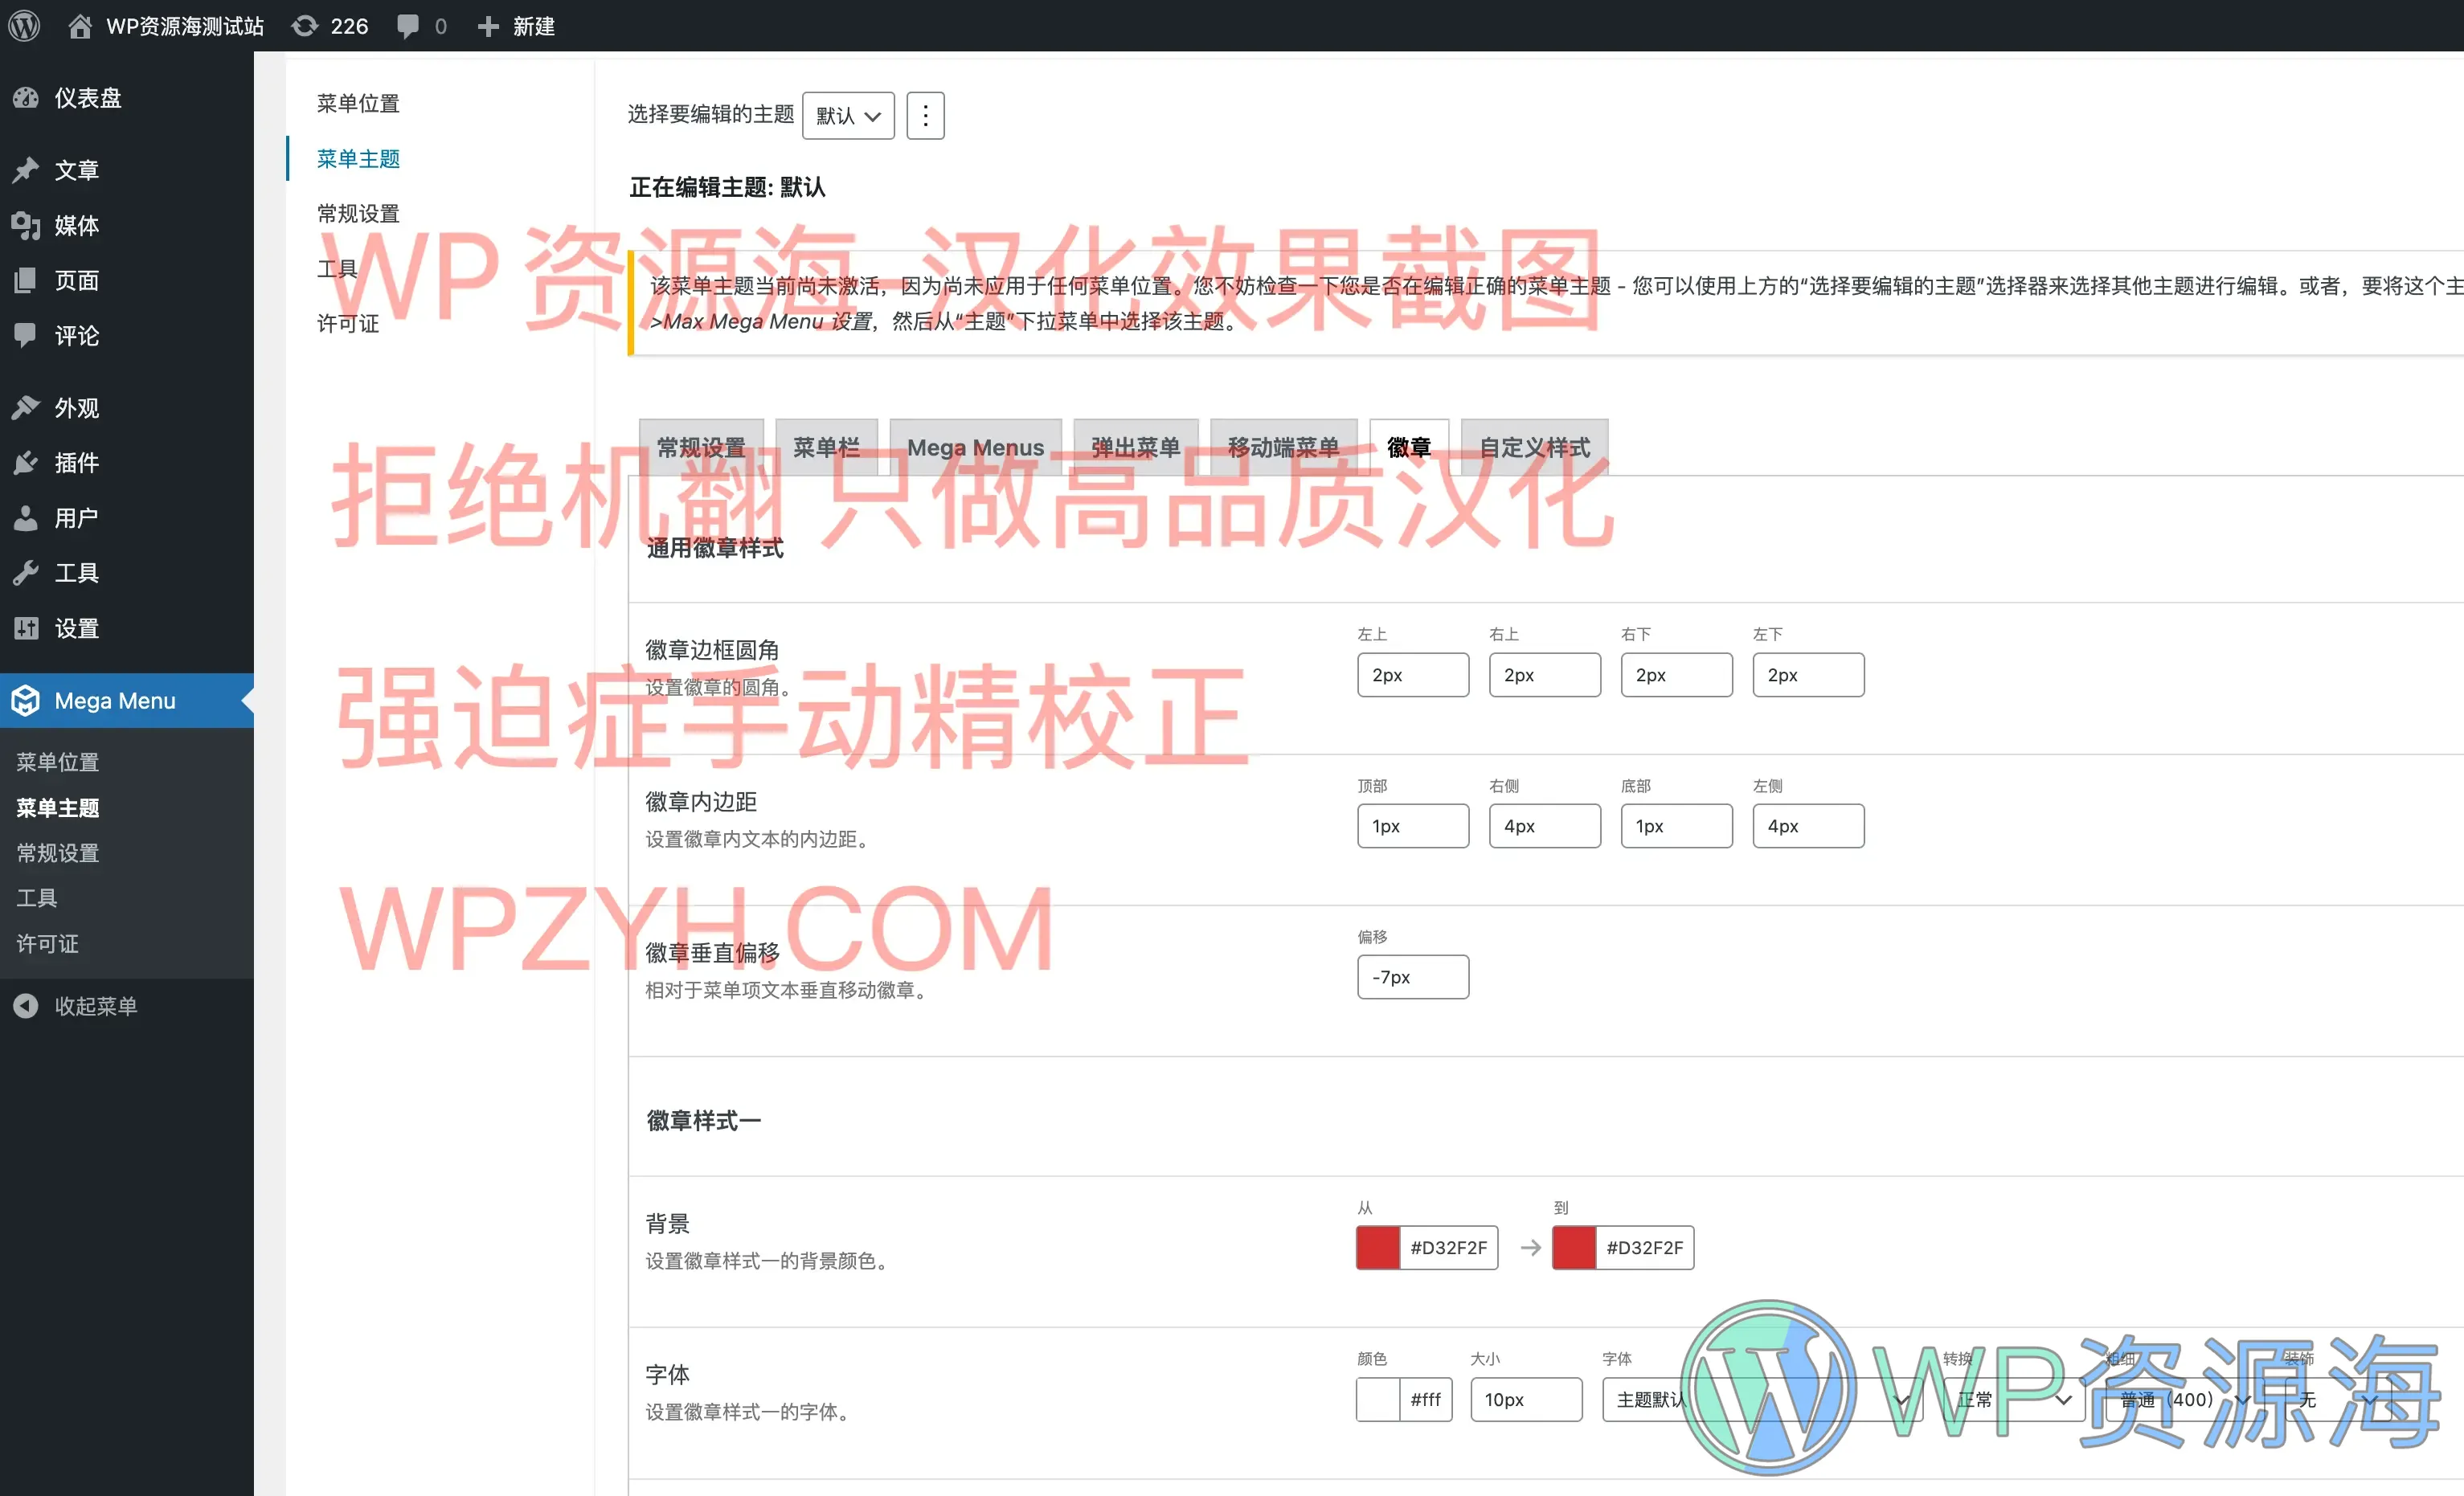
Task: Switch to the 弹出菜单 tab
Action: click(x=1136, y=447)
